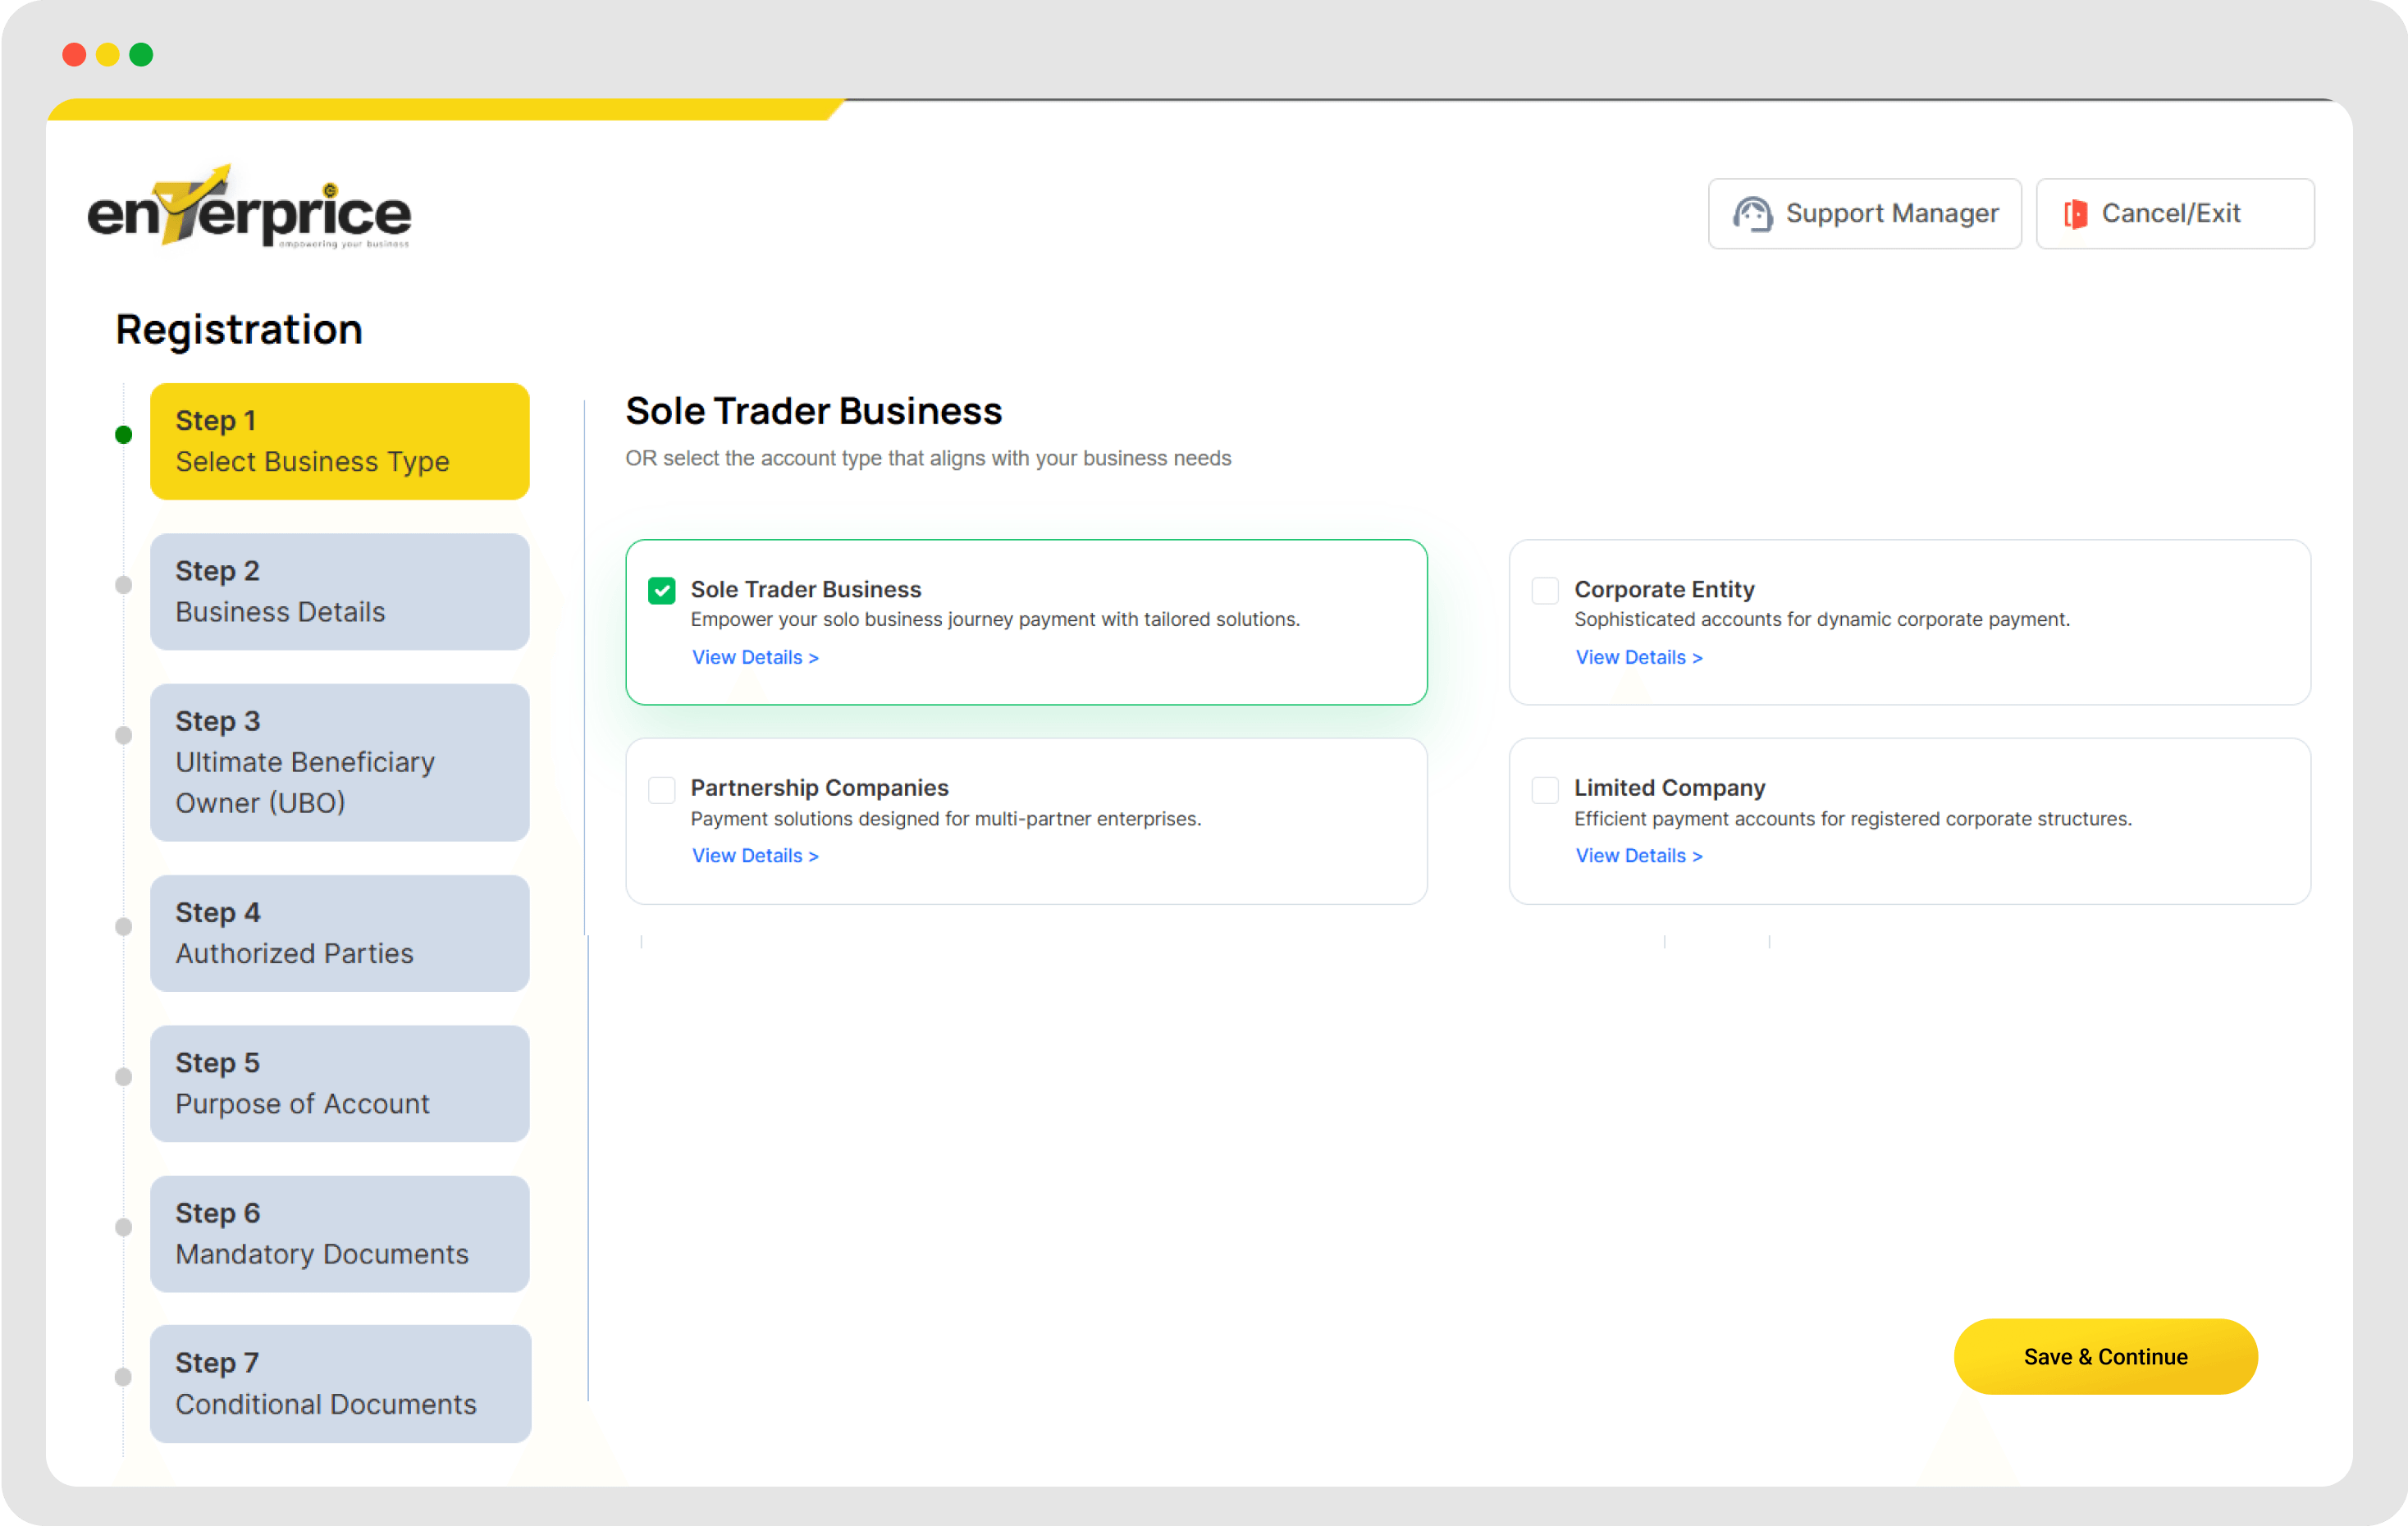2408x1526 pixels.
Task: Click the Enterprice logo
Action: tap(249, 208)
